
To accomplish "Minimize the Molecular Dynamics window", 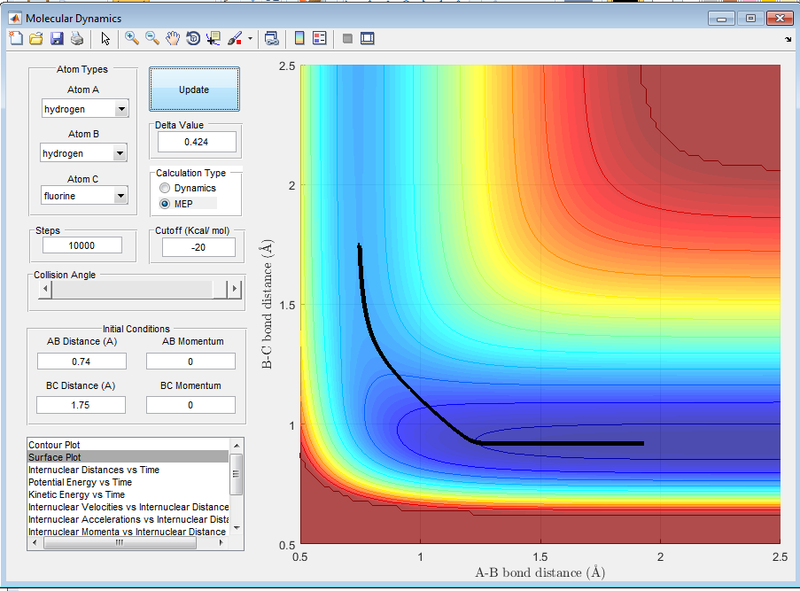I will (721, 18).
